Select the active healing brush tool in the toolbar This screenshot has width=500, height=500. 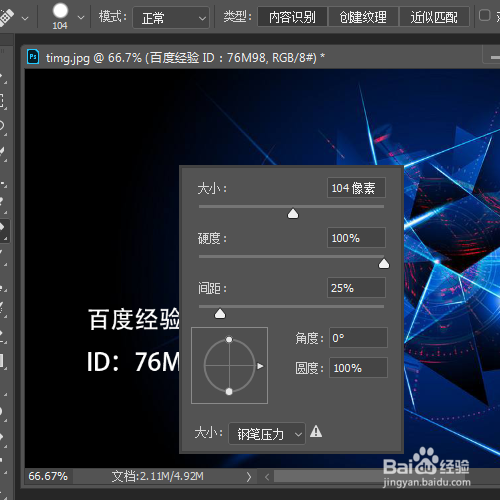[4, 230]
